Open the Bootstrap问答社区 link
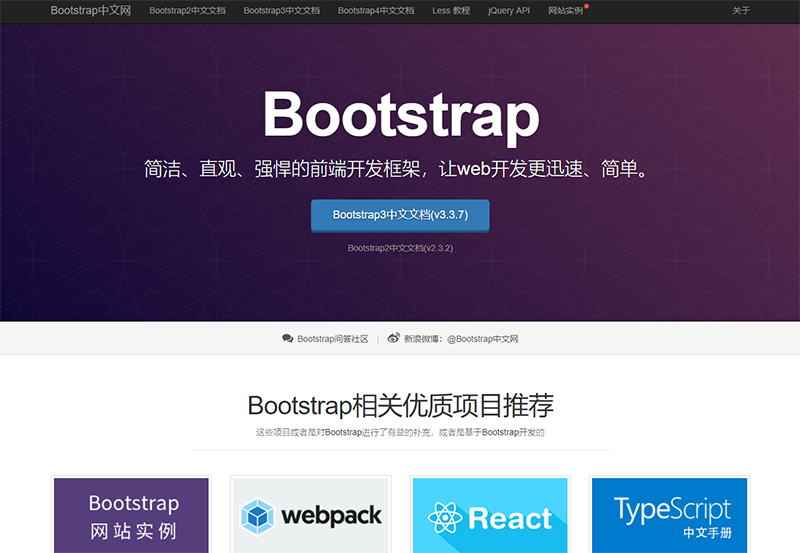 (x=333, y=339)
